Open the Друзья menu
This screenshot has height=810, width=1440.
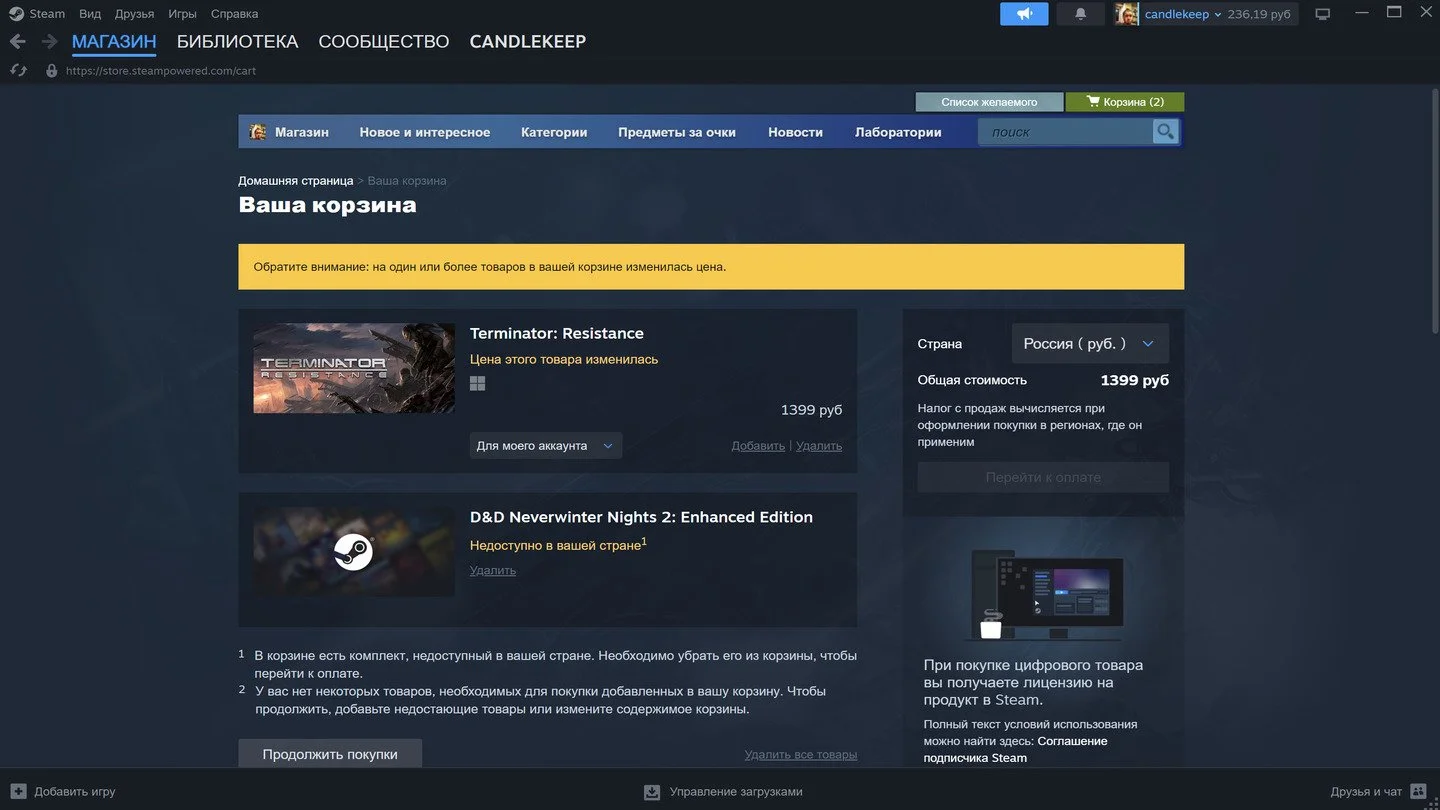[134, 14]
